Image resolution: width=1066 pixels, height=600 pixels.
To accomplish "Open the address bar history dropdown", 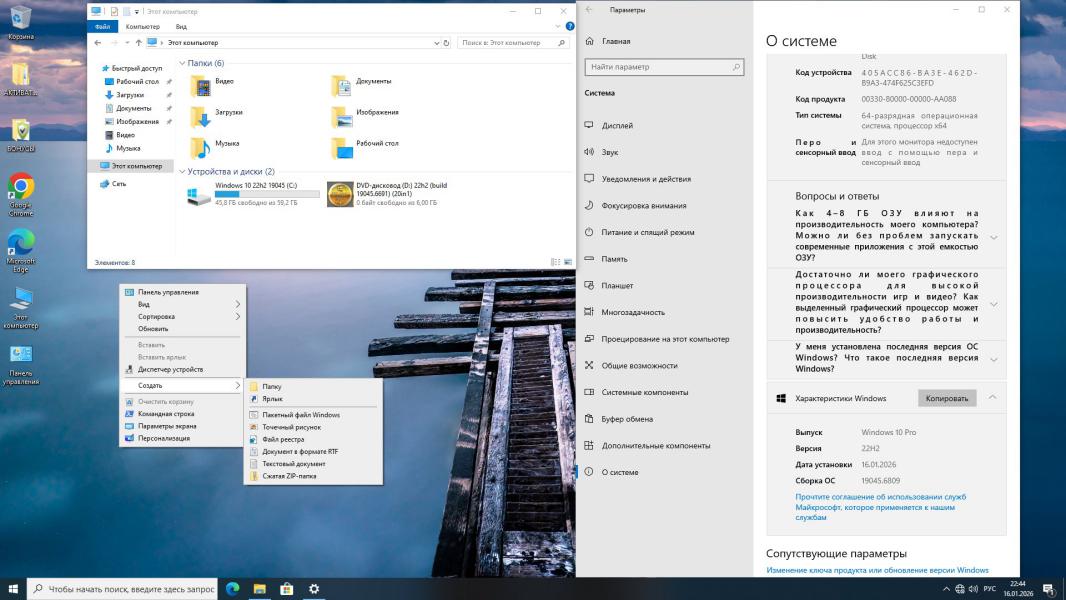I will (435, 43).
